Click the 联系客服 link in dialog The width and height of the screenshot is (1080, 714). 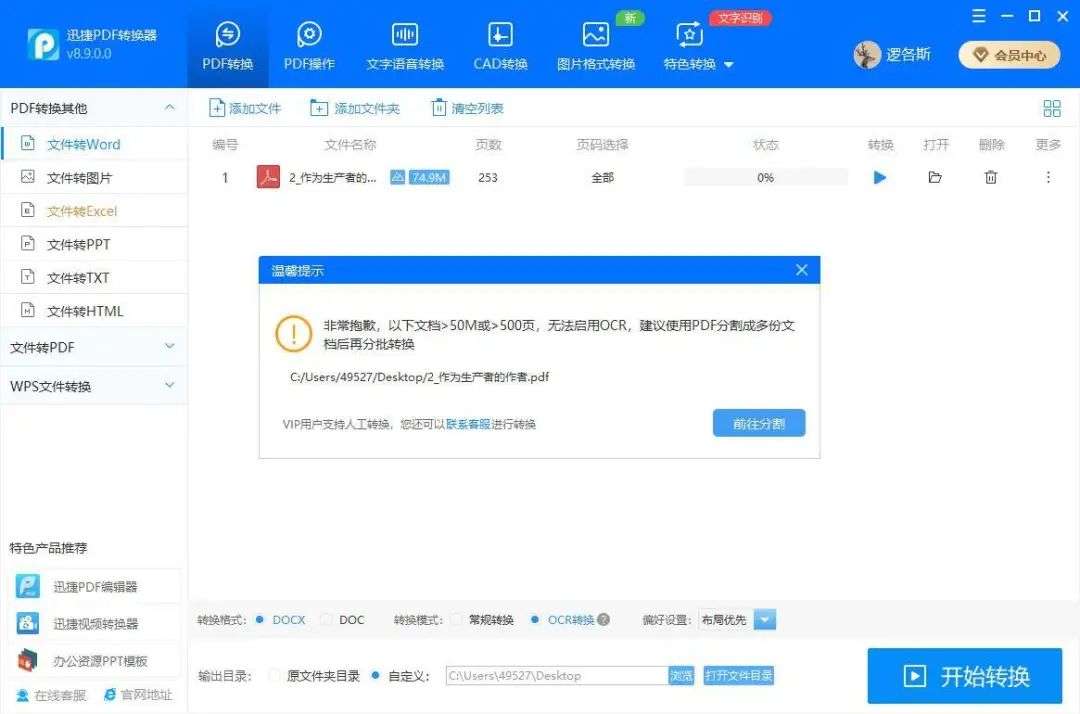[468, 424]
